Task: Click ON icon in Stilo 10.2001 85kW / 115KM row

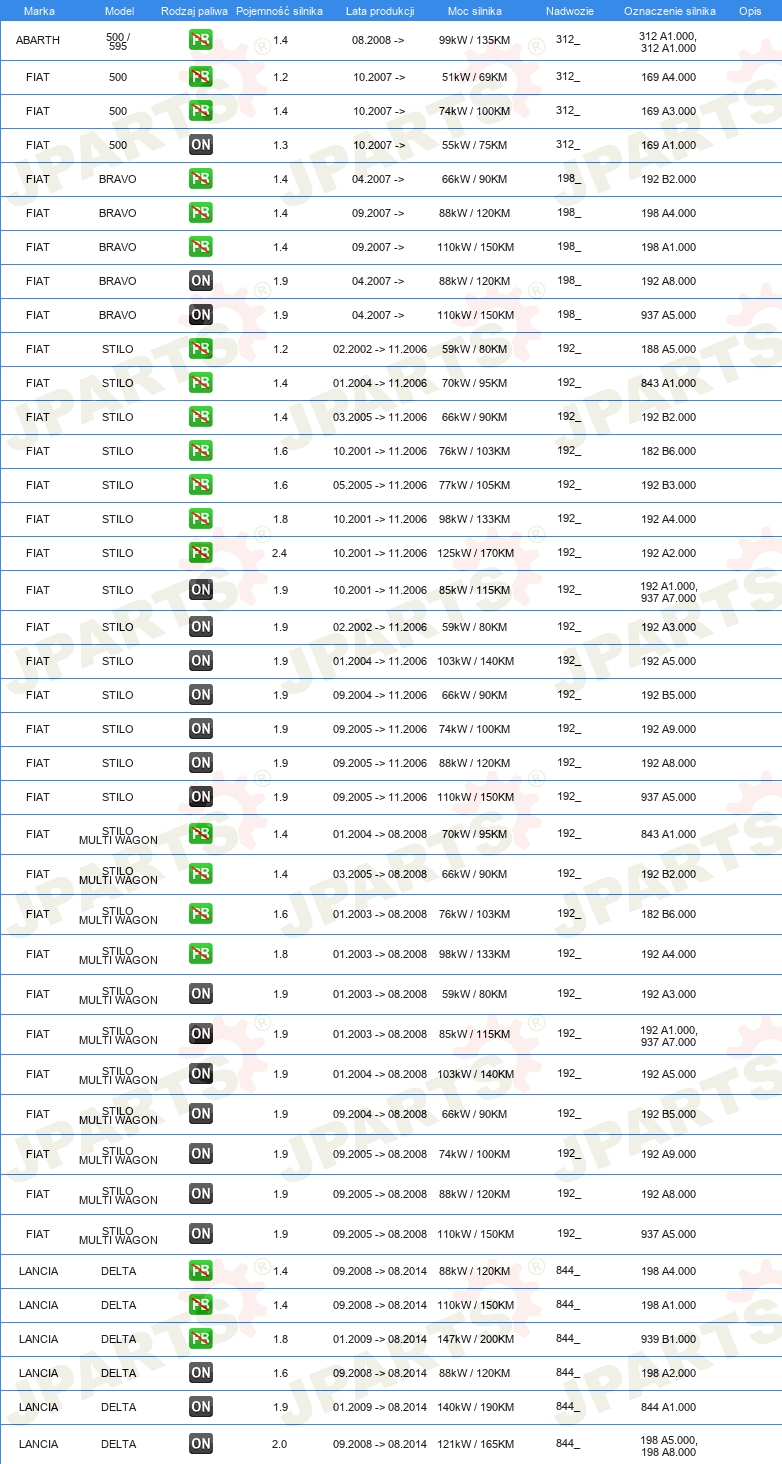Action: [x=200, y=590]
